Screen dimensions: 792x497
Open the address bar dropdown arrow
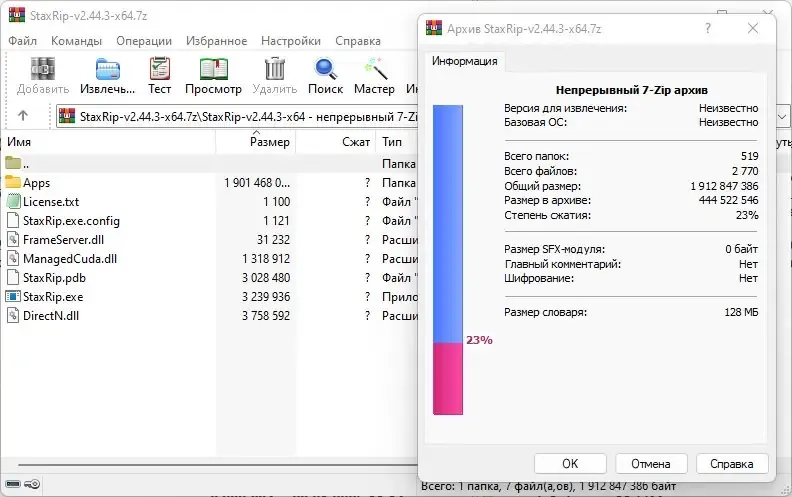pyautogui.click(x=782, y=117)
